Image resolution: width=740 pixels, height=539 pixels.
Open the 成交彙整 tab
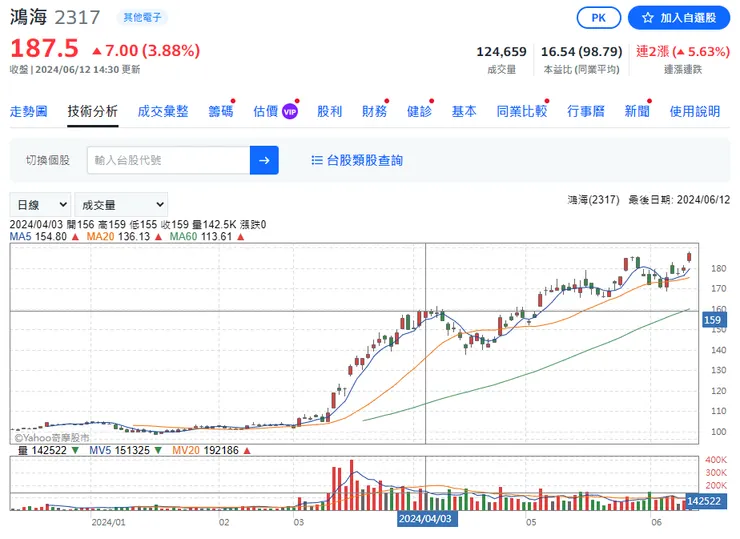tap(163, 111)
